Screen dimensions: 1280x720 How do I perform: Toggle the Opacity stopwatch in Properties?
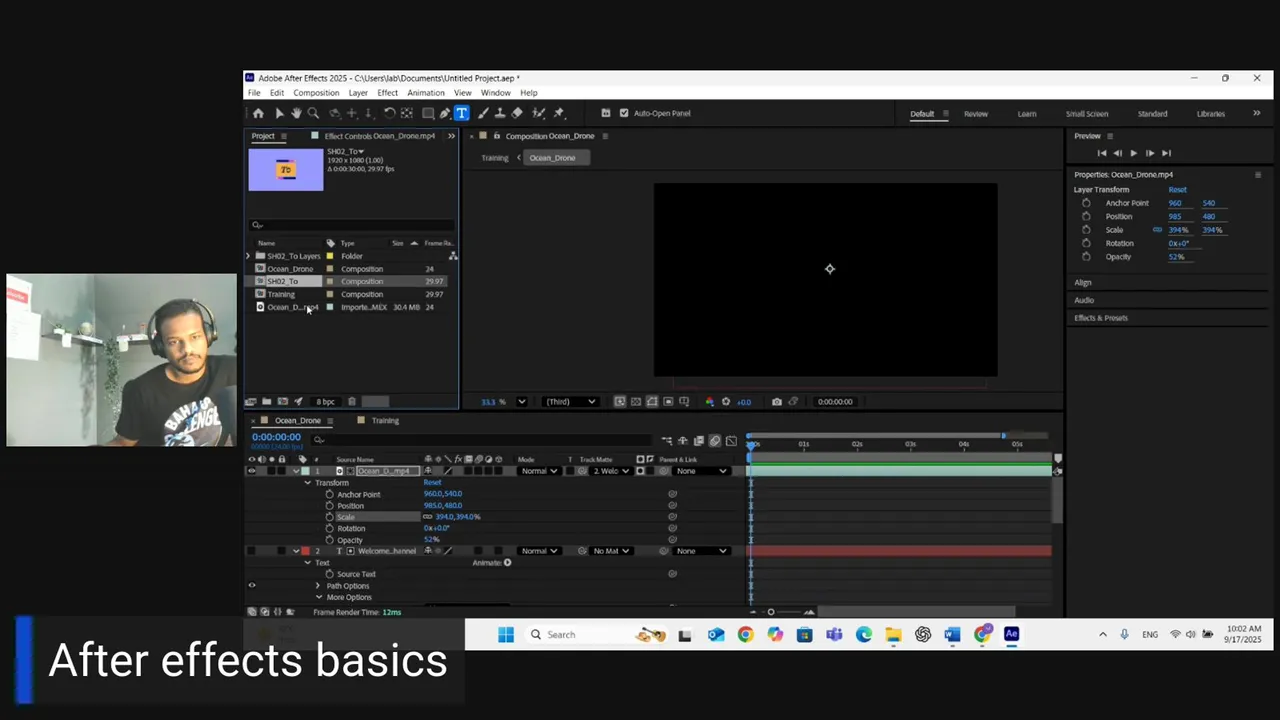pyautogui.click(x=1086, y=257)
